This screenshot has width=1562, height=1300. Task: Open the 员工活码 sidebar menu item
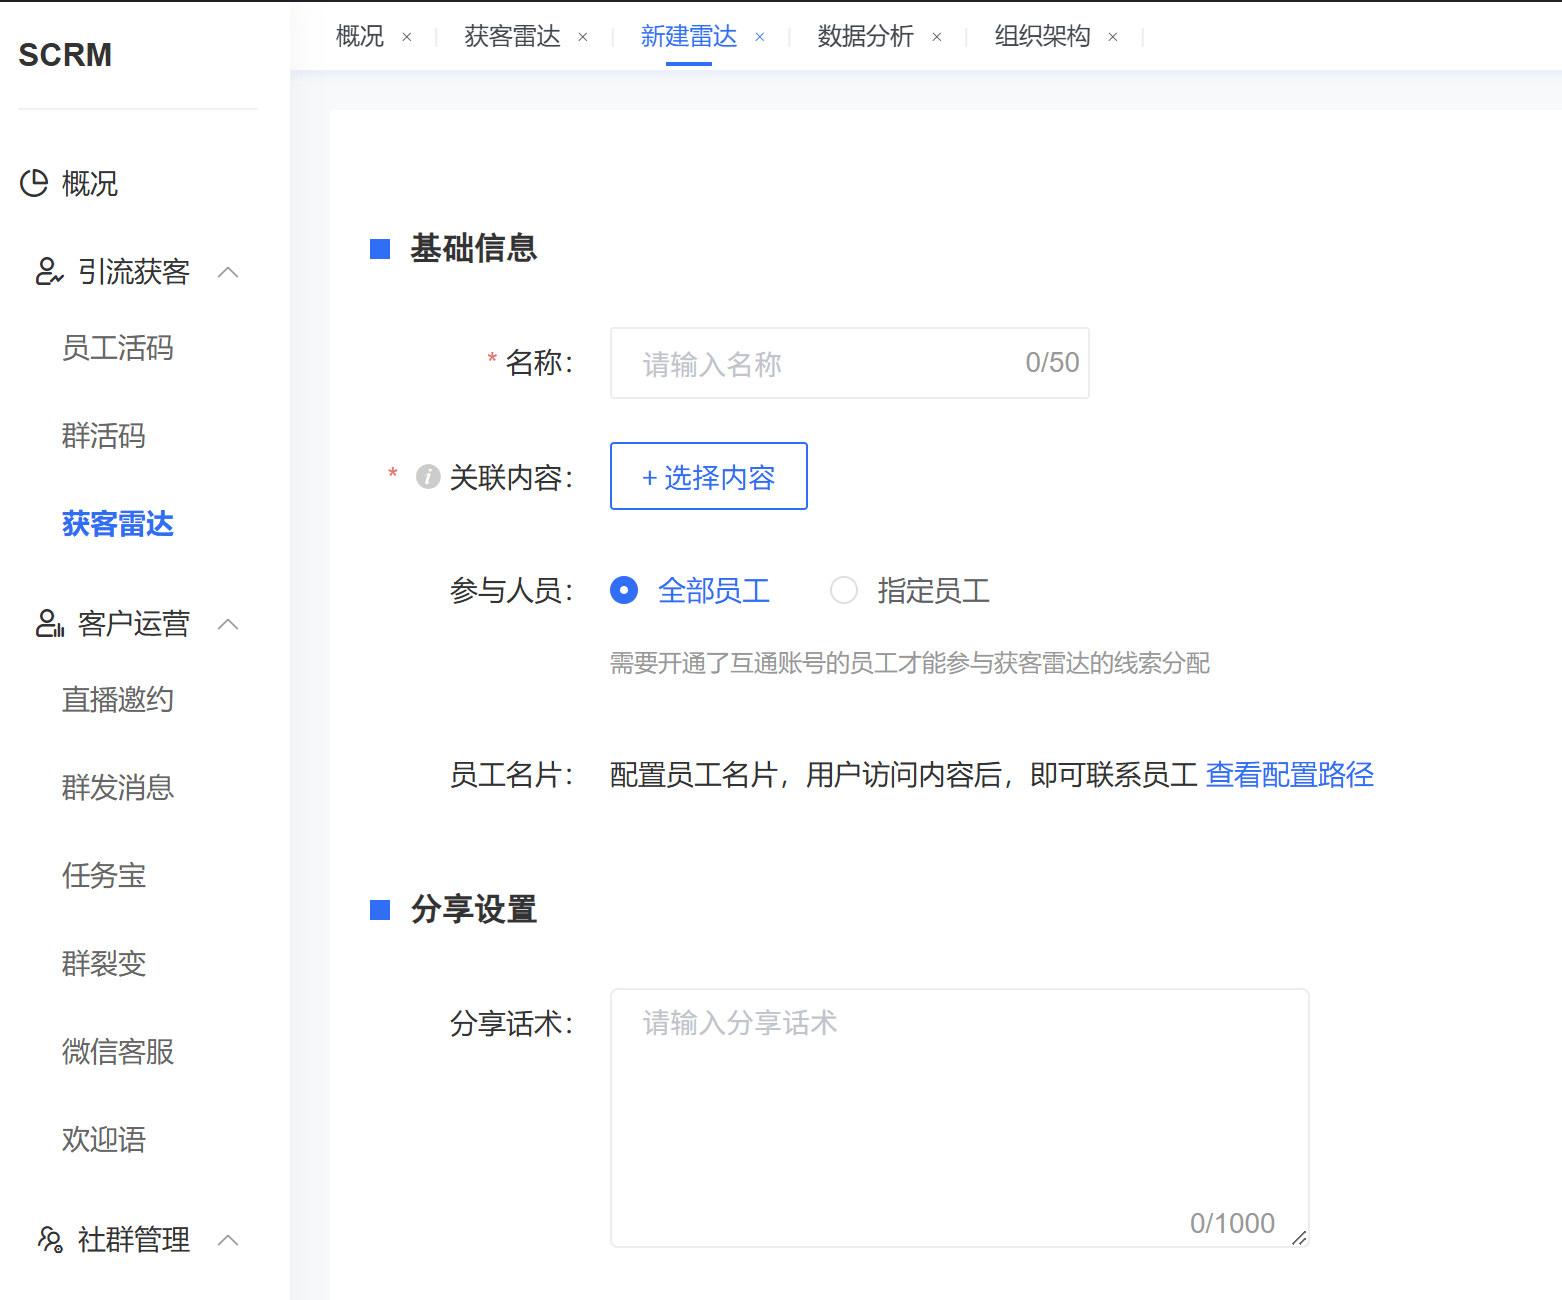[118, 348]
